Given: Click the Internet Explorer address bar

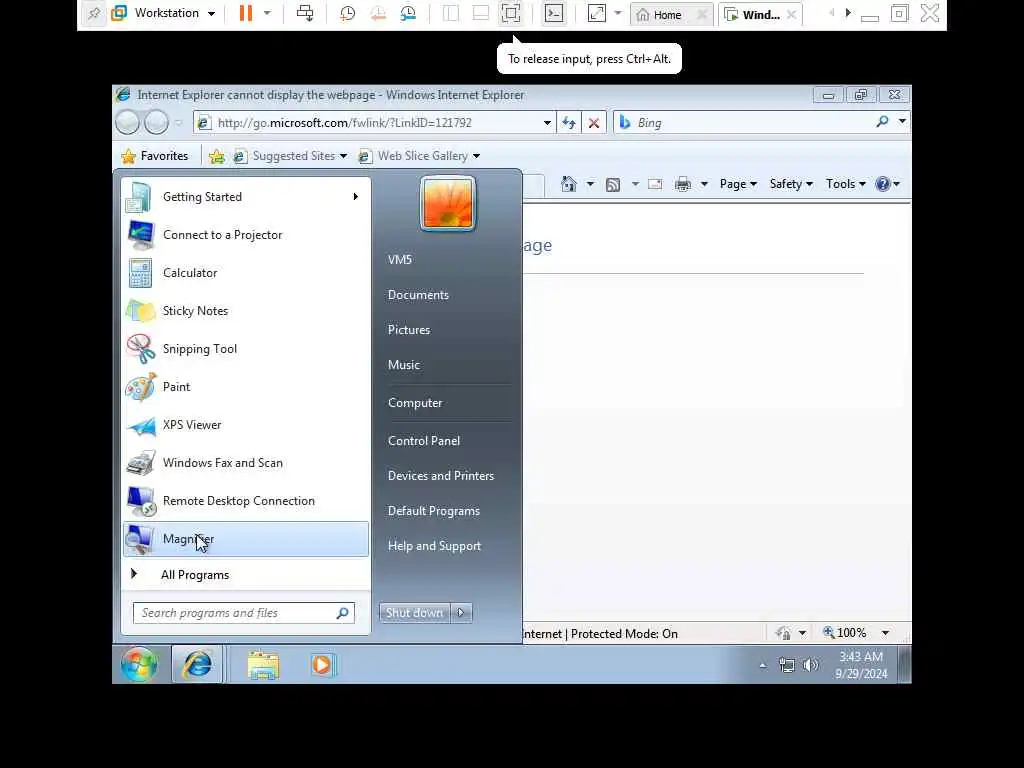Looking at the screenshot, I should click(x=374, y=123).
